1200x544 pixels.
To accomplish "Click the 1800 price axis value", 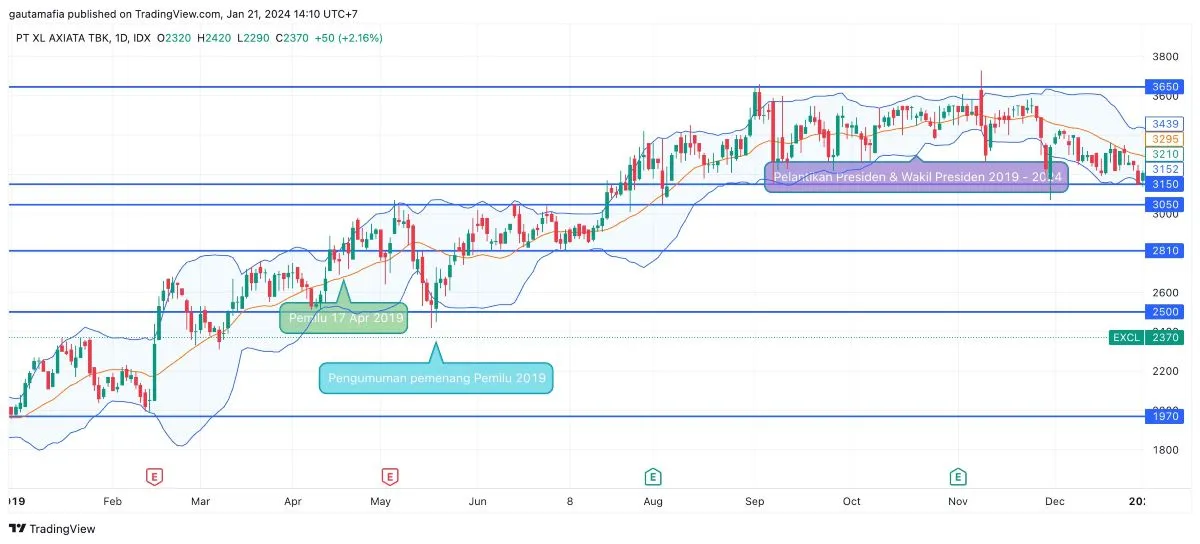I will [1165, 450].
